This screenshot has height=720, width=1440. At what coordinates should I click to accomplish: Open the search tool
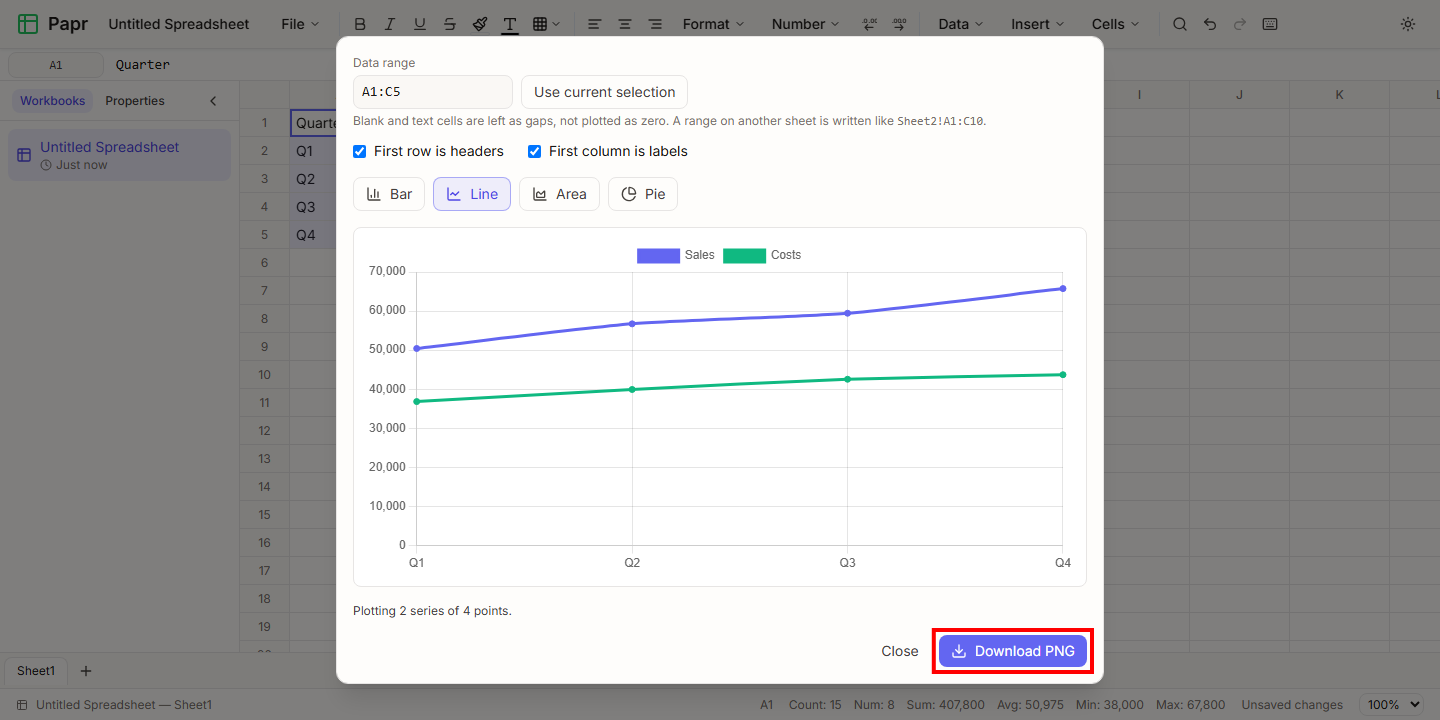point(1180,24)
